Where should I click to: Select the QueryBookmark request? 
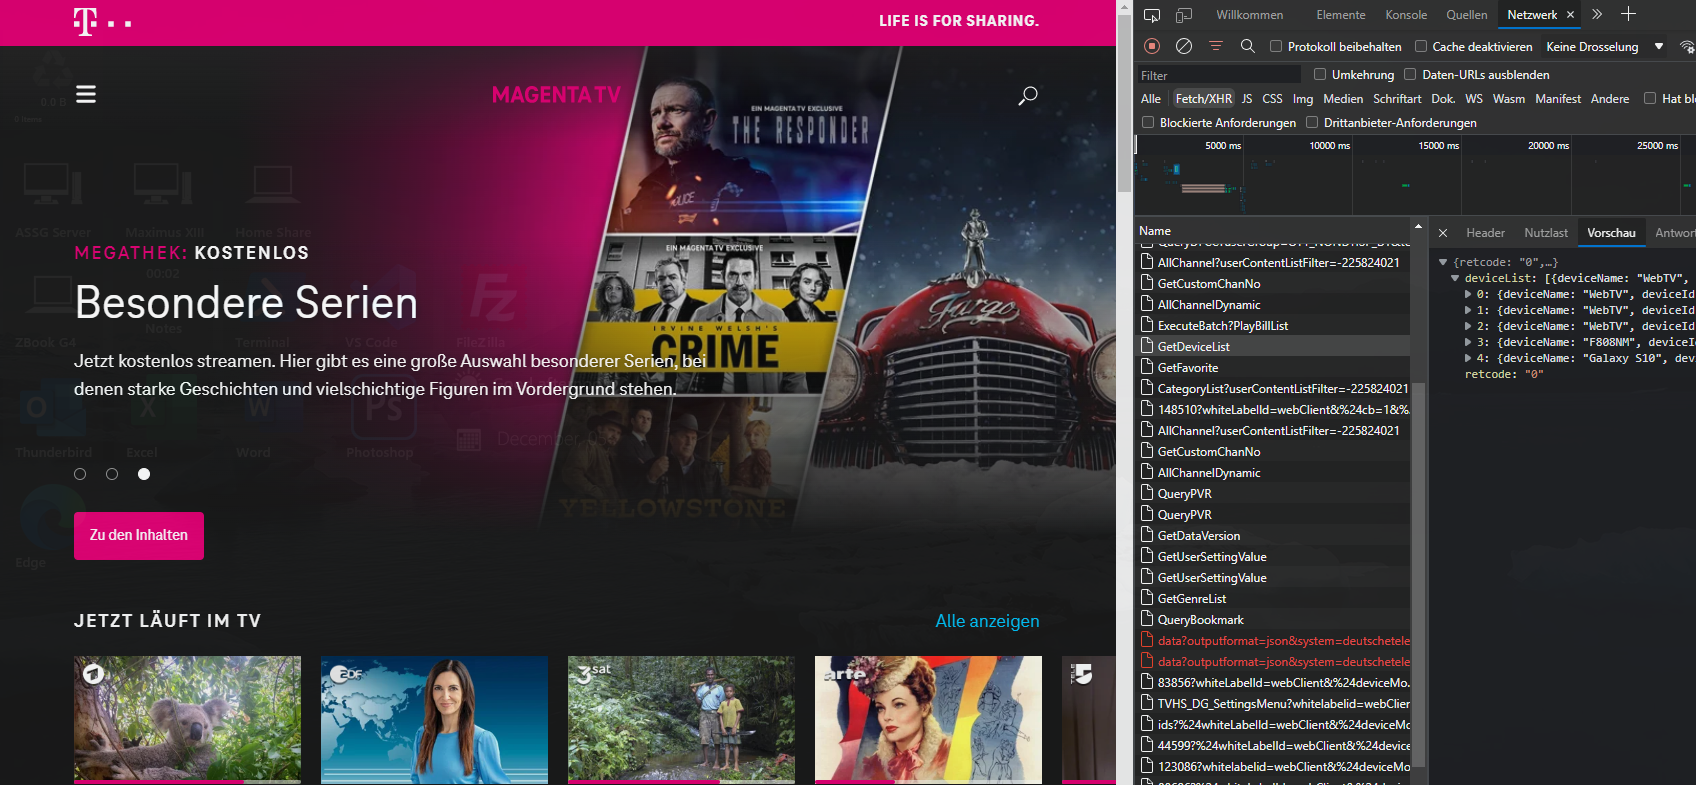point(1273,619)
